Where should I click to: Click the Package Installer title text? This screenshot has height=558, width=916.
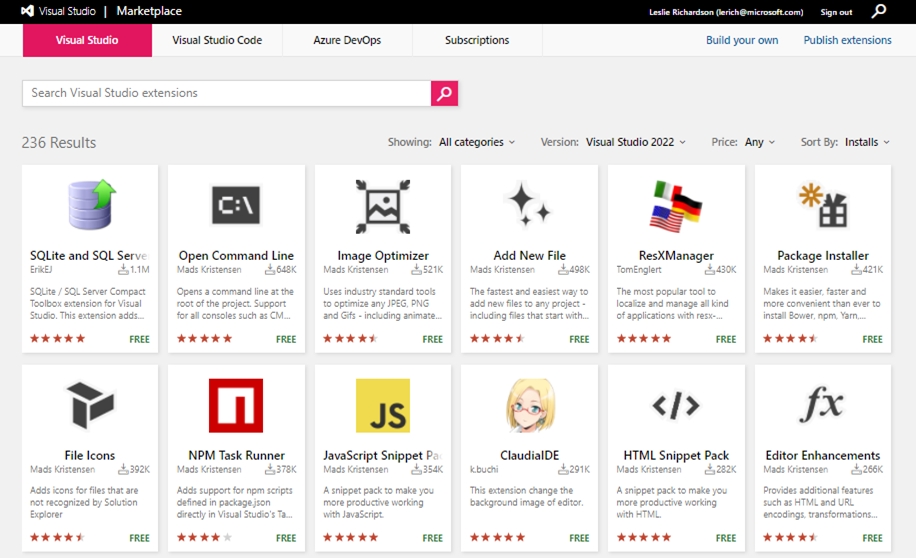[823, 255]
